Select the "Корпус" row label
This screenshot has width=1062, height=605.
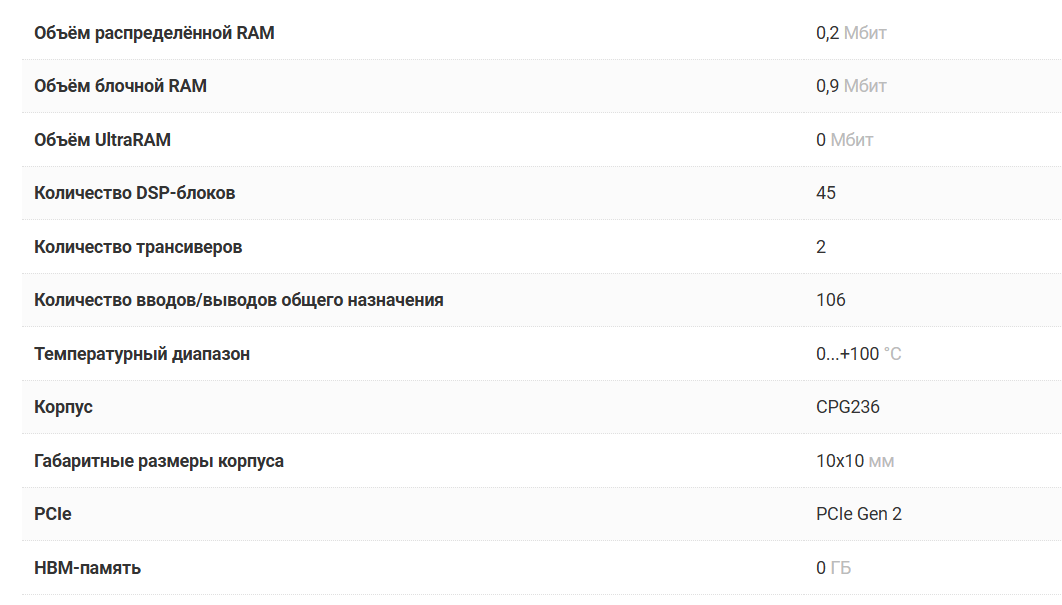coord(63,407)
